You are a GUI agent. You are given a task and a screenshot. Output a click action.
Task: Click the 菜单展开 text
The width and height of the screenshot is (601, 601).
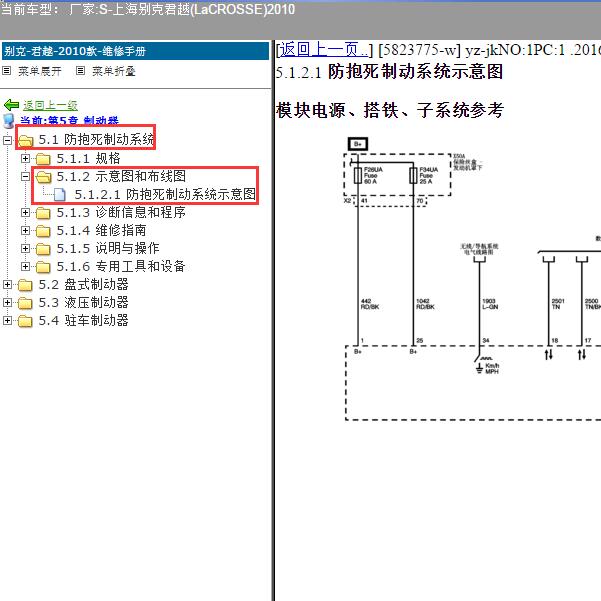(x=39, y=71)
